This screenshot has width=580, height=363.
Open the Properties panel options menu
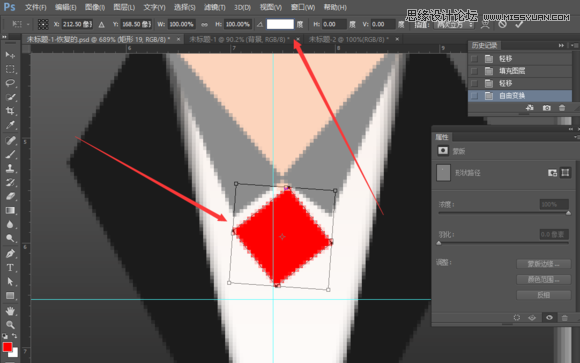(x=576, y=137)
